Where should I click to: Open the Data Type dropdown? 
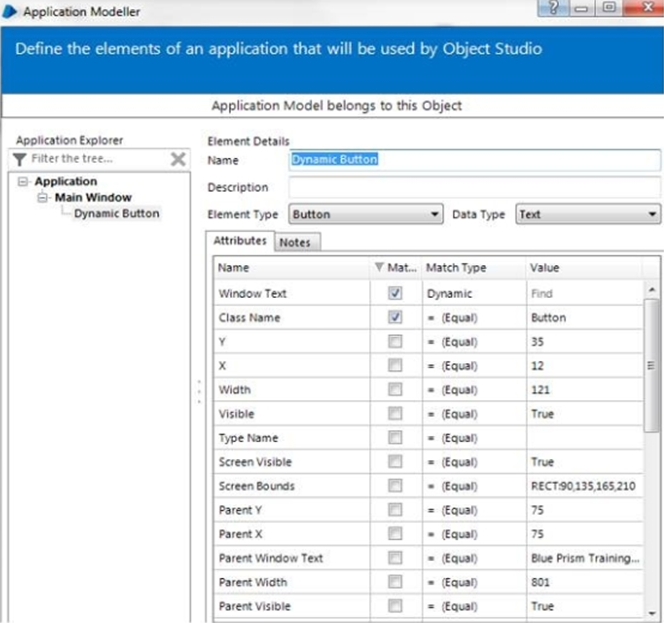(653, 214)
